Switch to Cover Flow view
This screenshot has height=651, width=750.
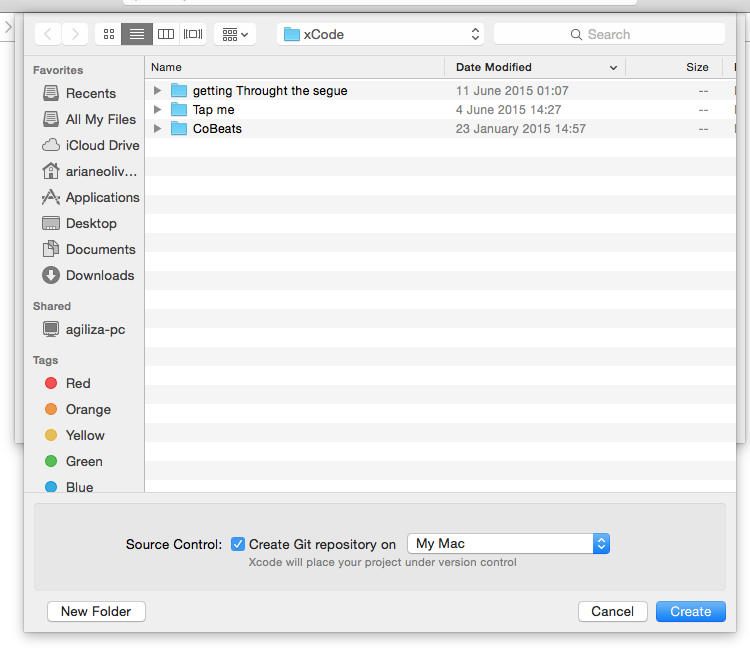(193, 34)
